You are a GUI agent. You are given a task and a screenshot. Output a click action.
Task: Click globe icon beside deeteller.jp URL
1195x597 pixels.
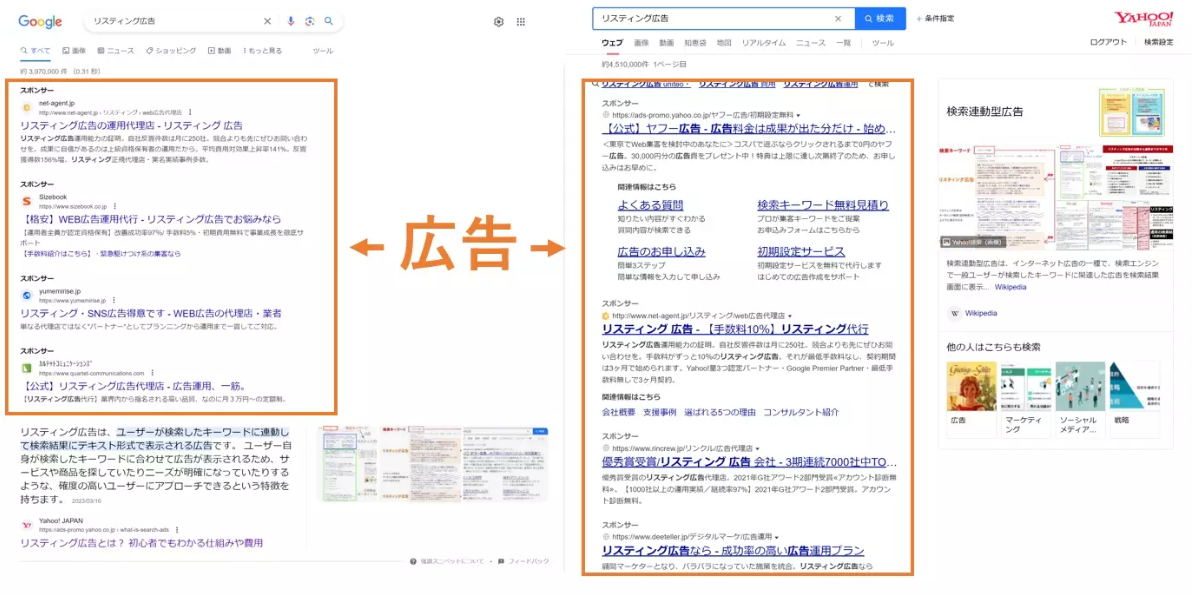pos(605,537)
